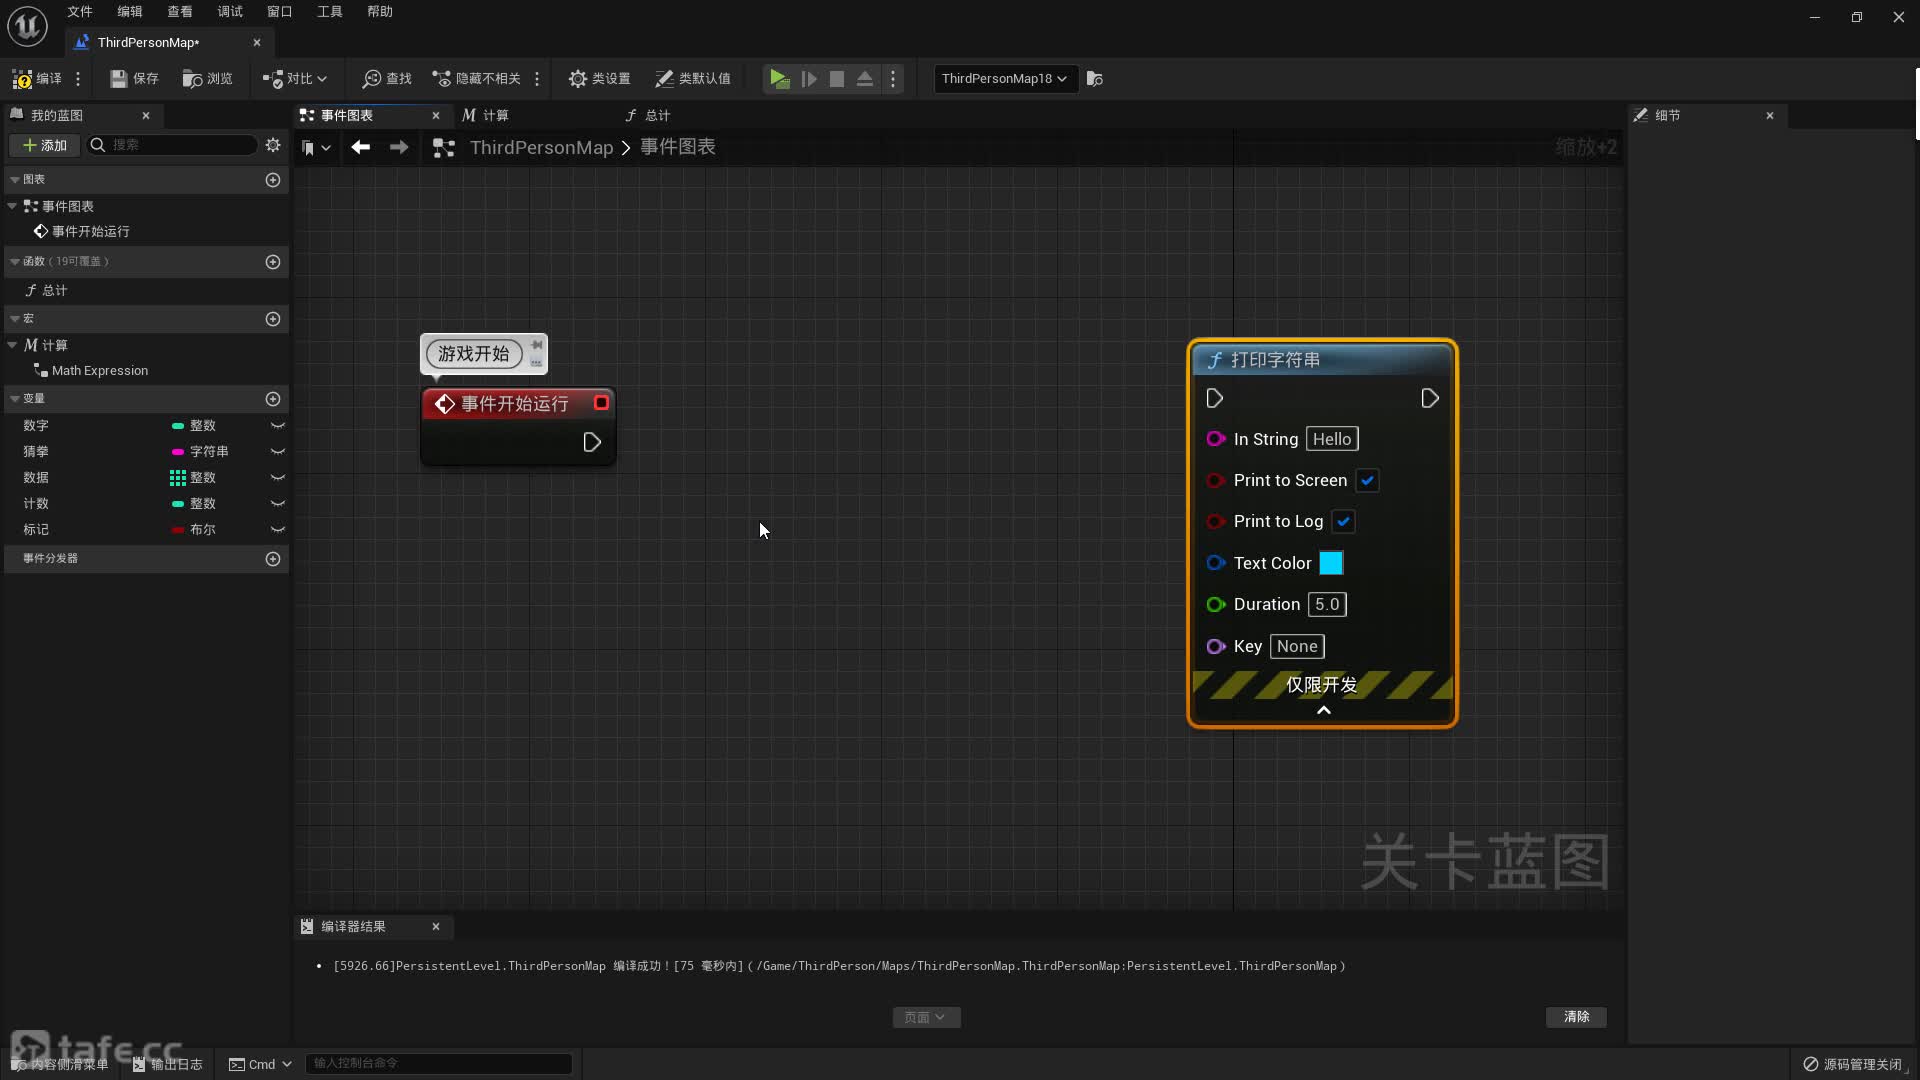Open the graph bookmarks dropdown
1920x1080 pixels.
tap(316, 147)
